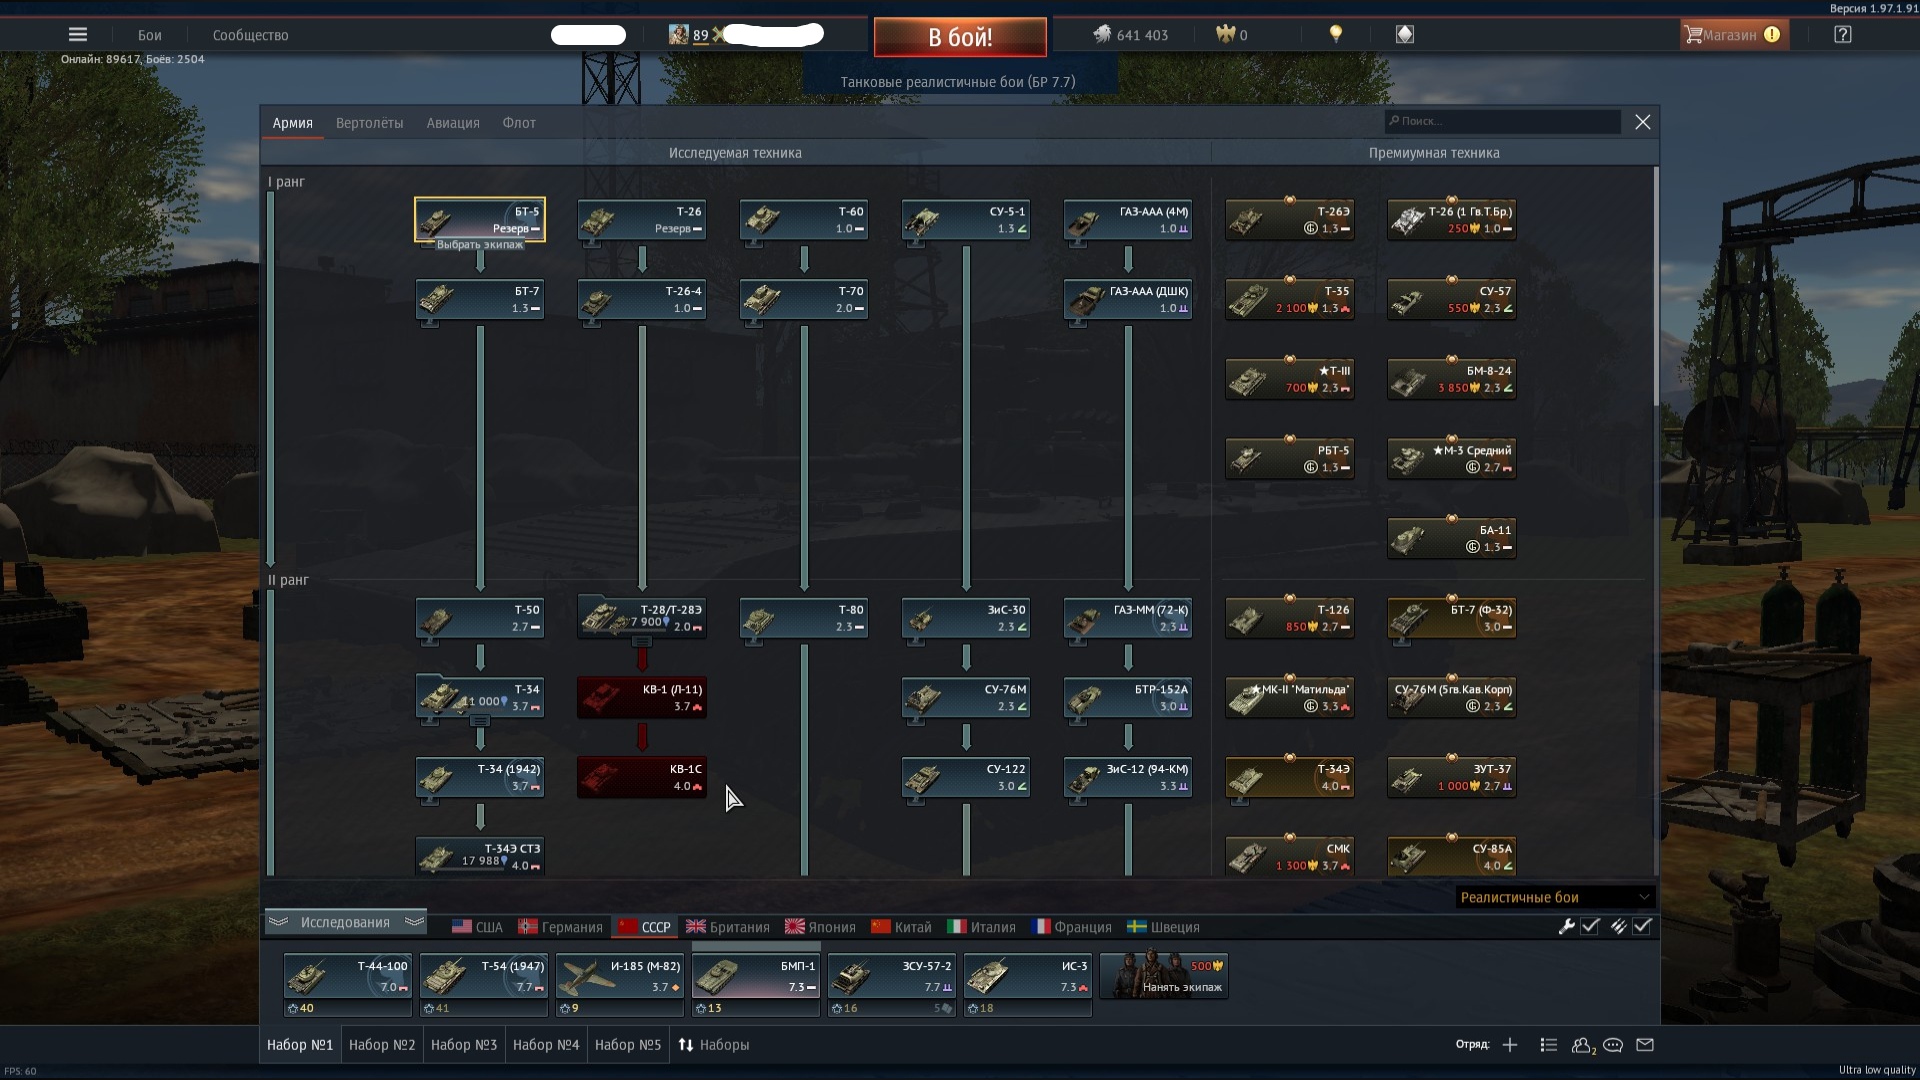Close the research tree window

coord(1642,122)
